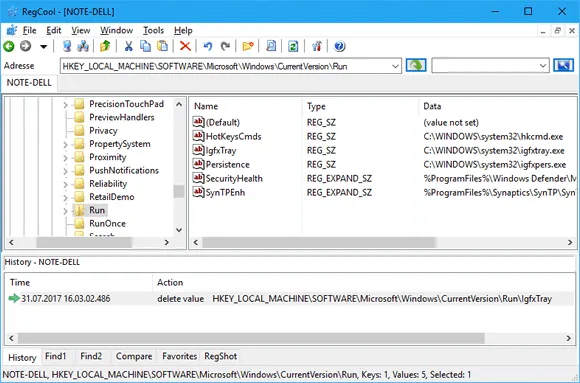Image resolution: width=580 pixels, height=383 pixels.
Task: Expand the PushNotifications tree node
Action: 65,171
